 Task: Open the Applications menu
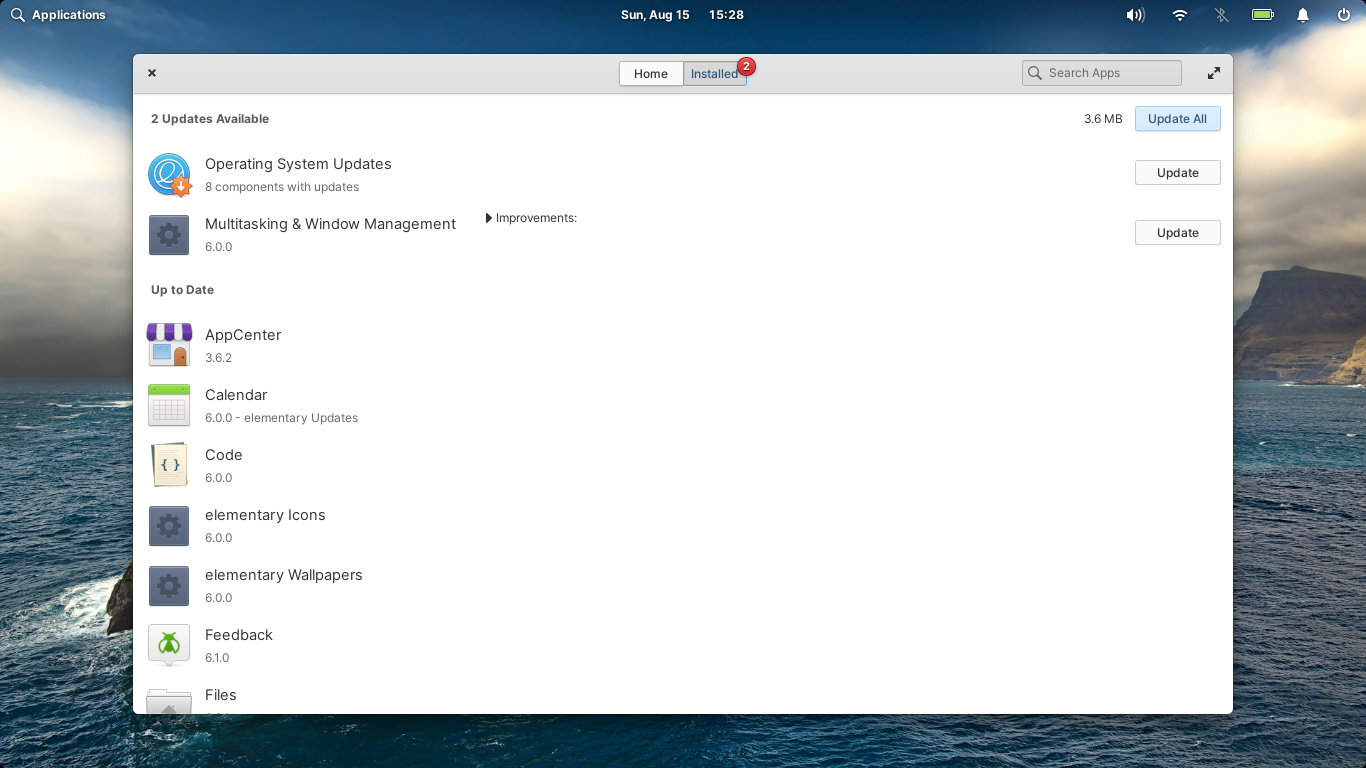[x=58, y=15]
